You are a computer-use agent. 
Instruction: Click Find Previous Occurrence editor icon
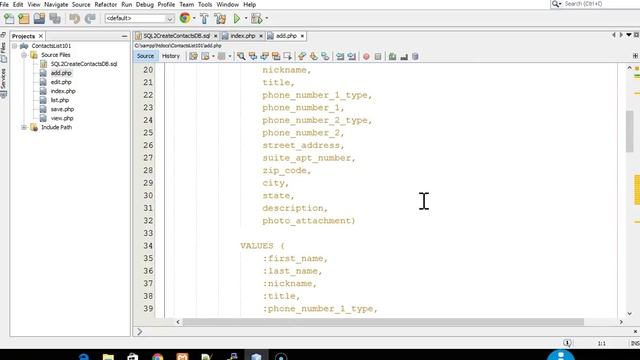pos(253,56)
